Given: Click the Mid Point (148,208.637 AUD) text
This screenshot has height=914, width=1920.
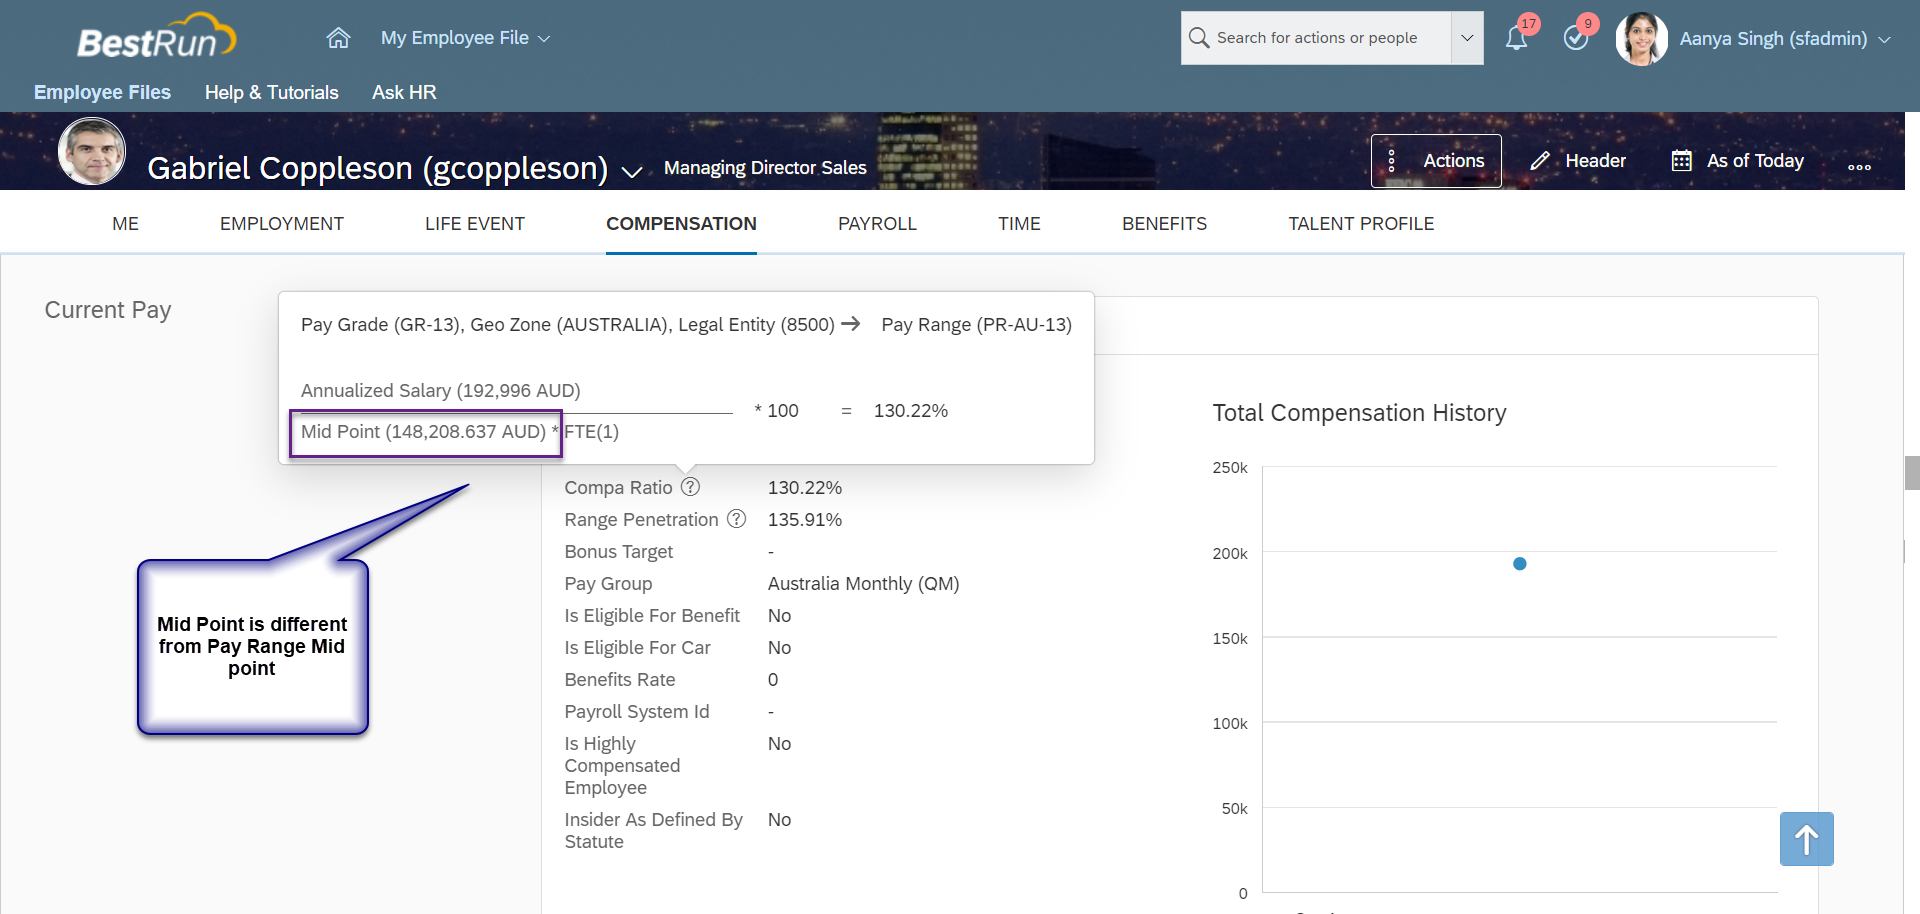Looking at the screenshot, I should pos(424,432).
